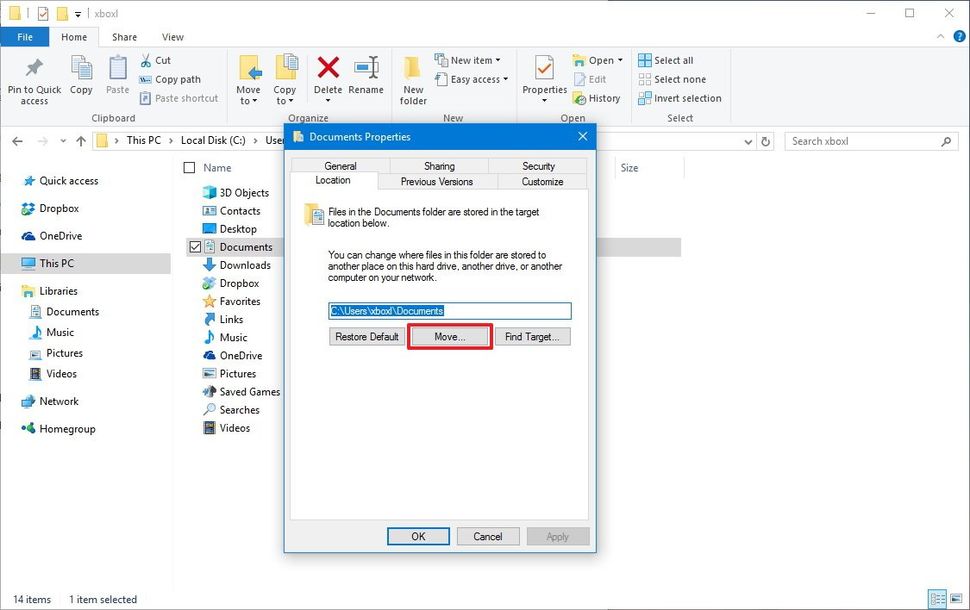The height and width of the screenshot is (610, 970).
Task: Uncheck the Documents item checkbox
Action: [198, 247]
